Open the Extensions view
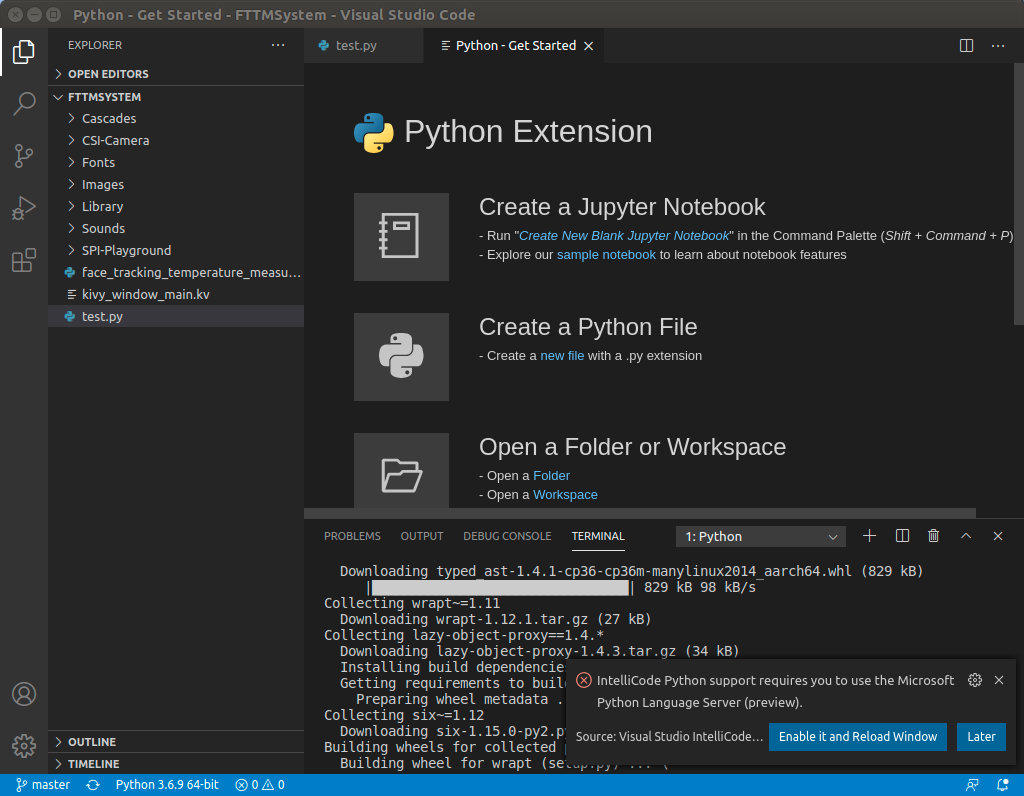 pos(24,260)
